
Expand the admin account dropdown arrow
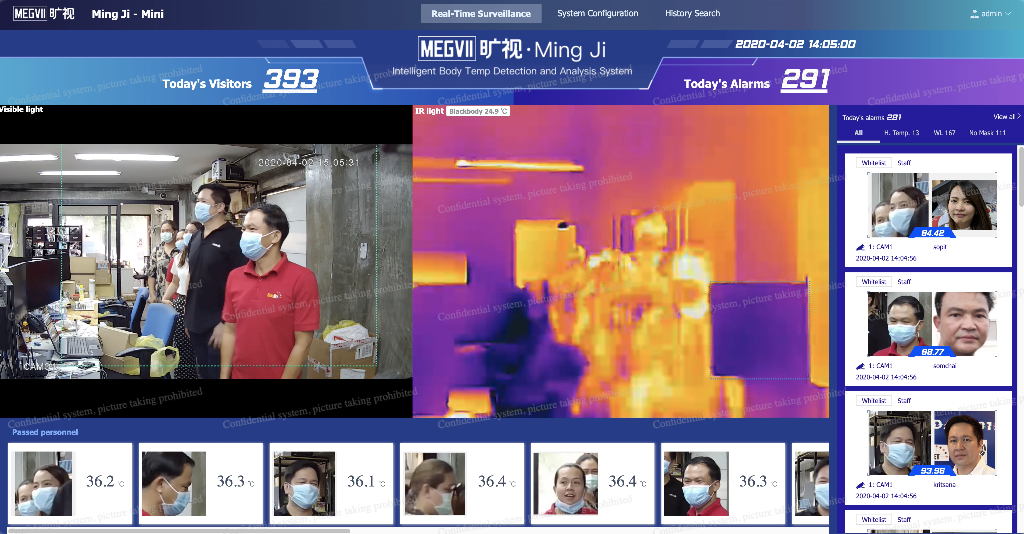pyautogui.click(x=1008, y=14)
